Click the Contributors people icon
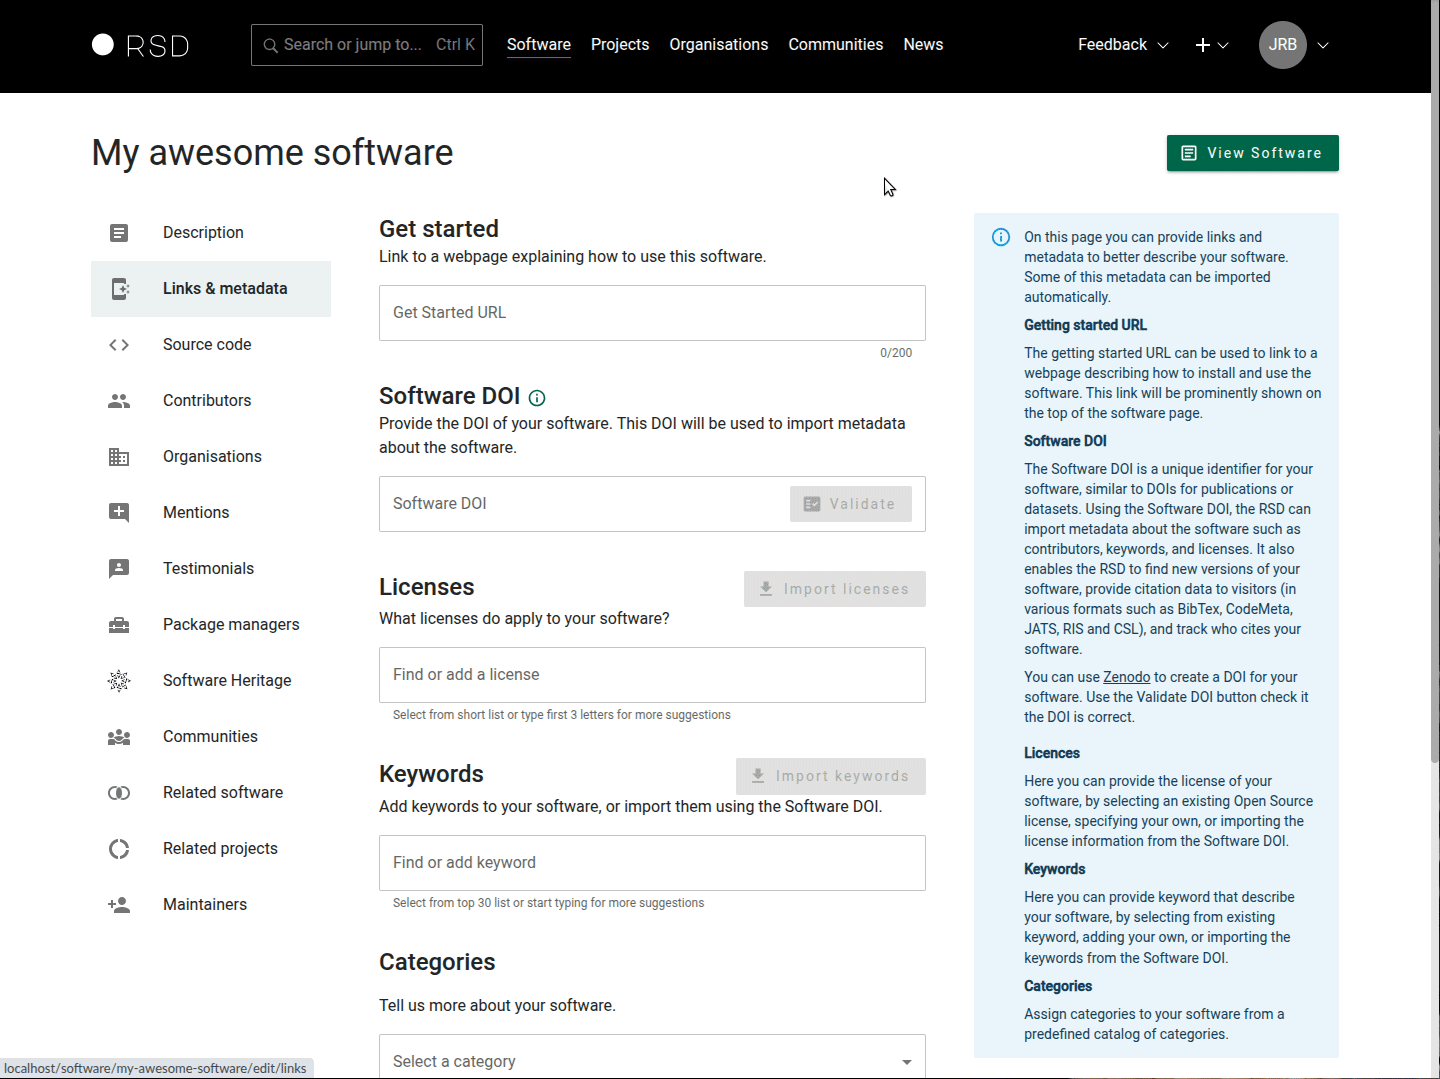The image size is (1440, 1079). pyautogui.click(x=119, y=401)
